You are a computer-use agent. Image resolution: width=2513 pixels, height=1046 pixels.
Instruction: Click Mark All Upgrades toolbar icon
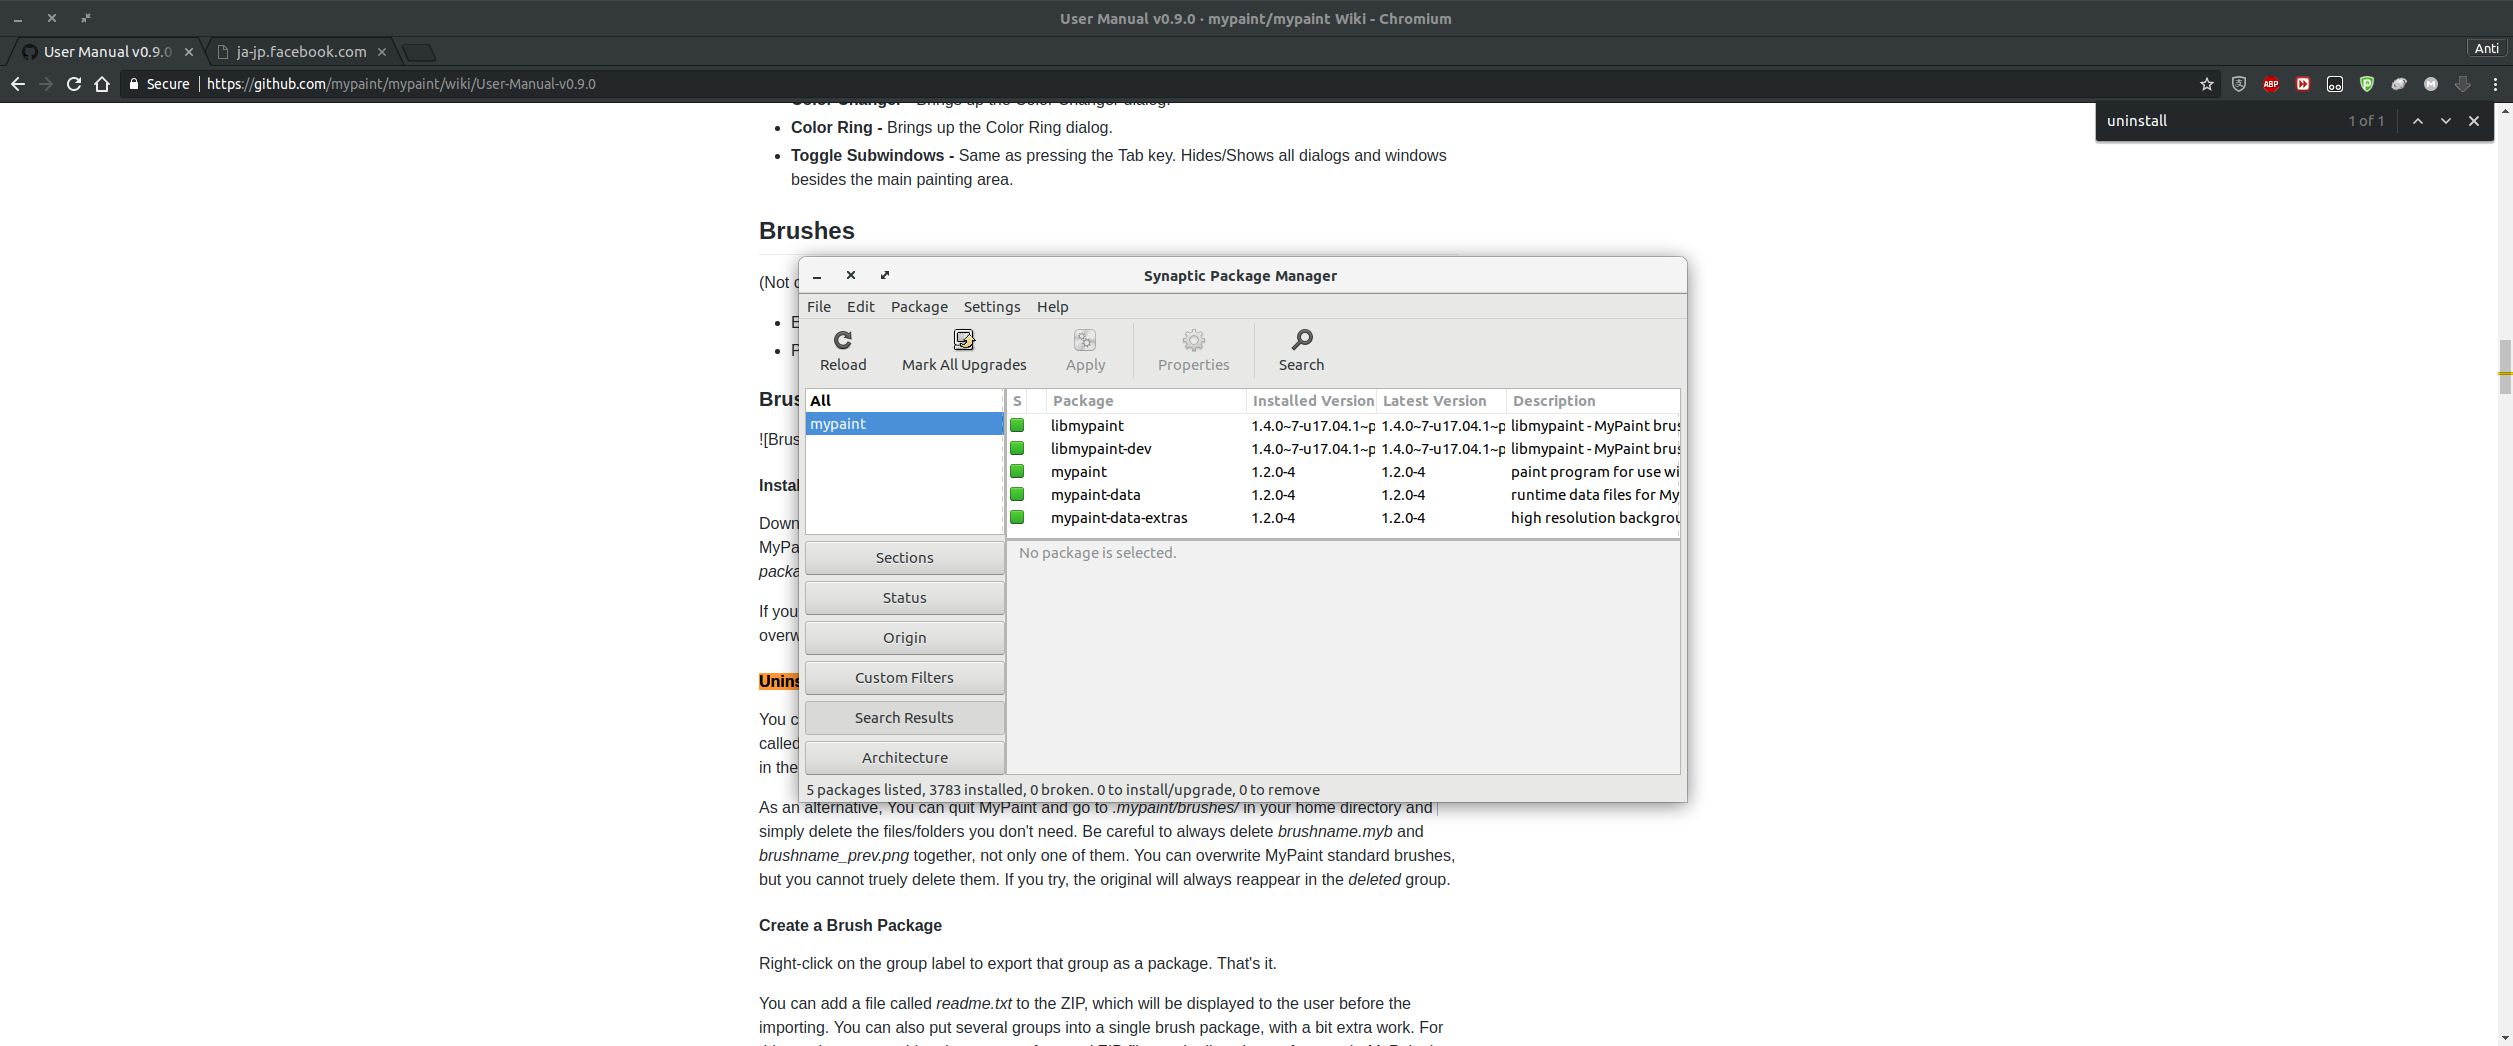click(x=964, y=340)
